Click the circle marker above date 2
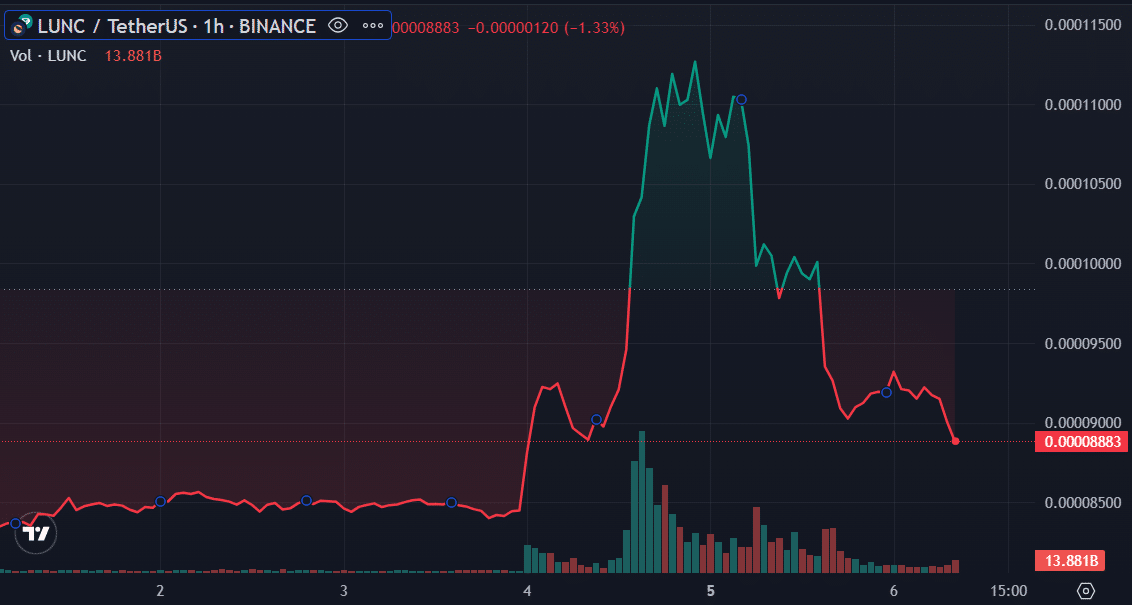1132x605 pixels. coord(160,501)
